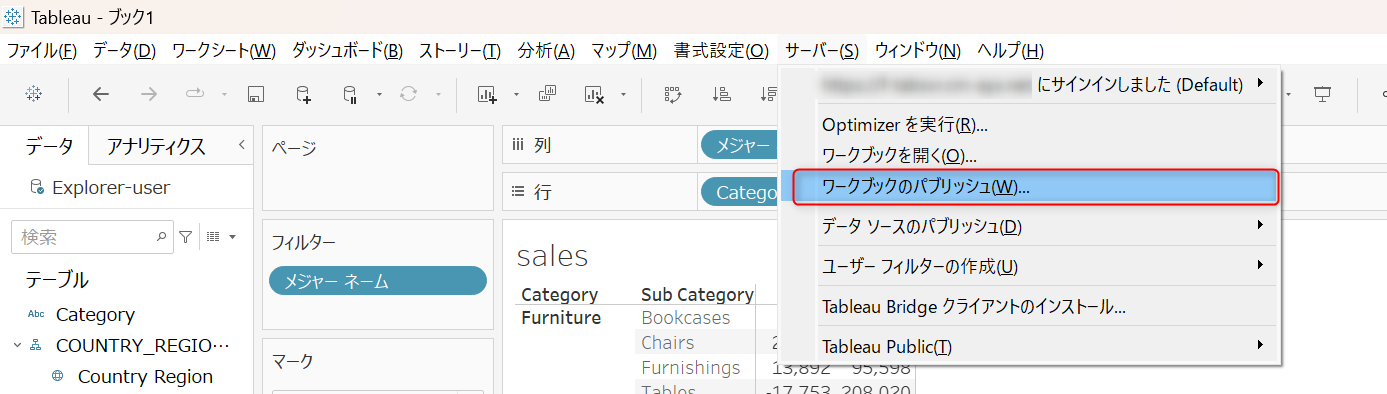Open the ウィンドウ(N) menu

(x=917, y=50)
